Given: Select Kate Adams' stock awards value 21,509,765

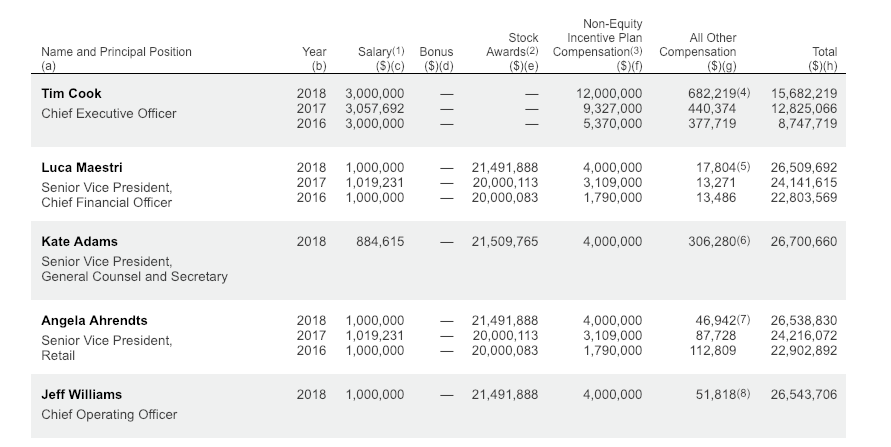Looking at the screenshot, I should coord(504,242).
